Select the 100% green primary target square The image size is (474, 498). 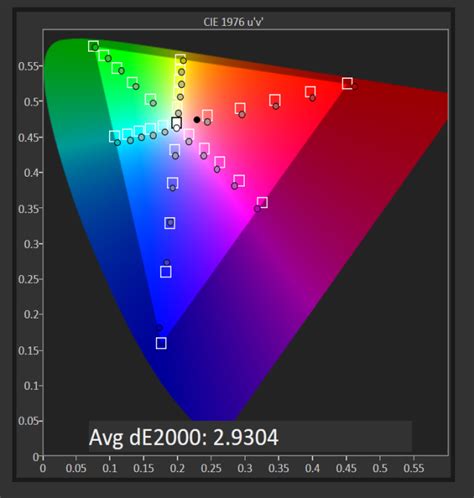[x=93, y=46]
